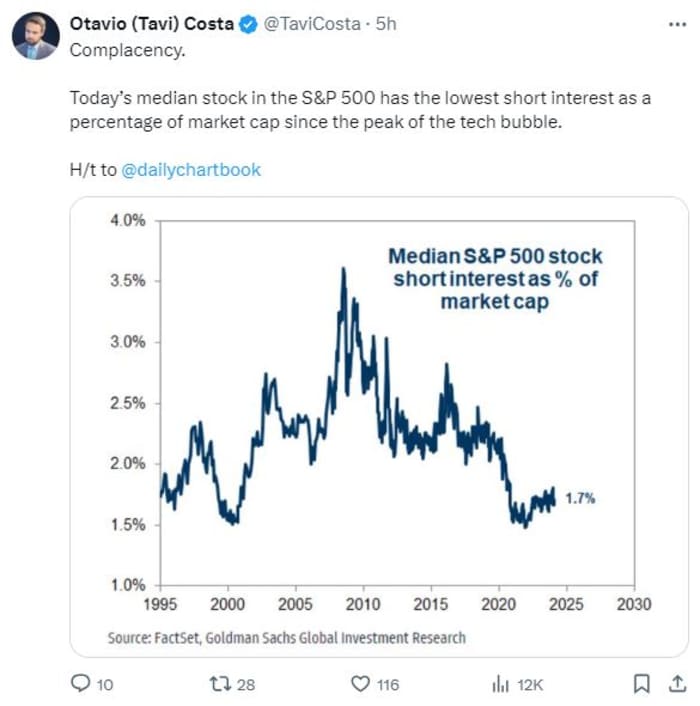Viewport: 700px width, 706px height.
Task: Click the blue verified badge
Action: [248, 24]
